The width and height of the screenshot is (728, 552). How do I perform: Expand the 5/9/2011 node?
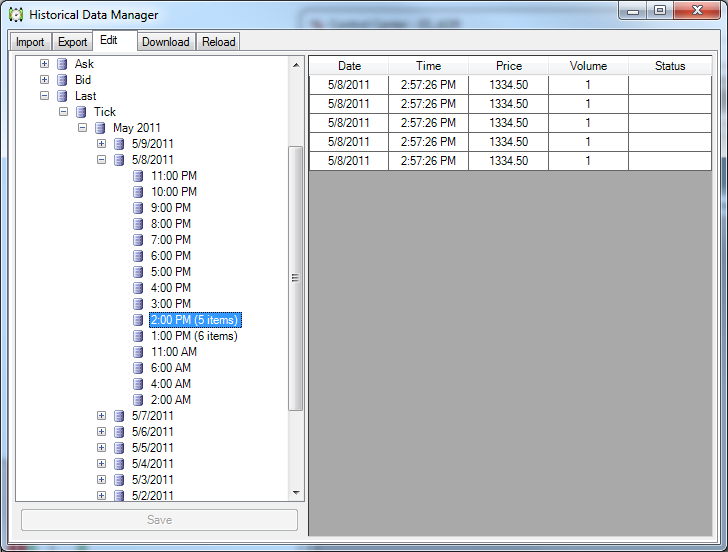(x=102, y=144)
